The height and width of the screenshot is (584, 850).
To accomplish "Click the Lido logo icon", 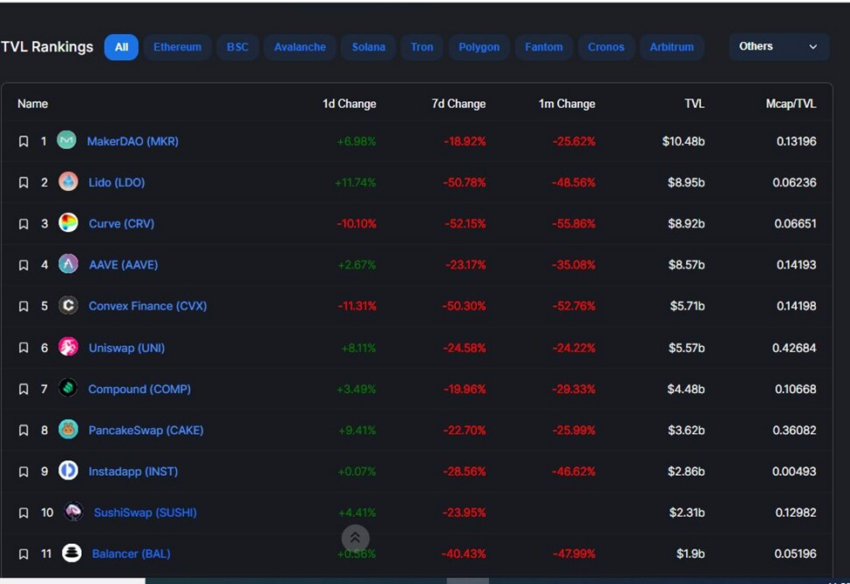I will coord(68,182).
